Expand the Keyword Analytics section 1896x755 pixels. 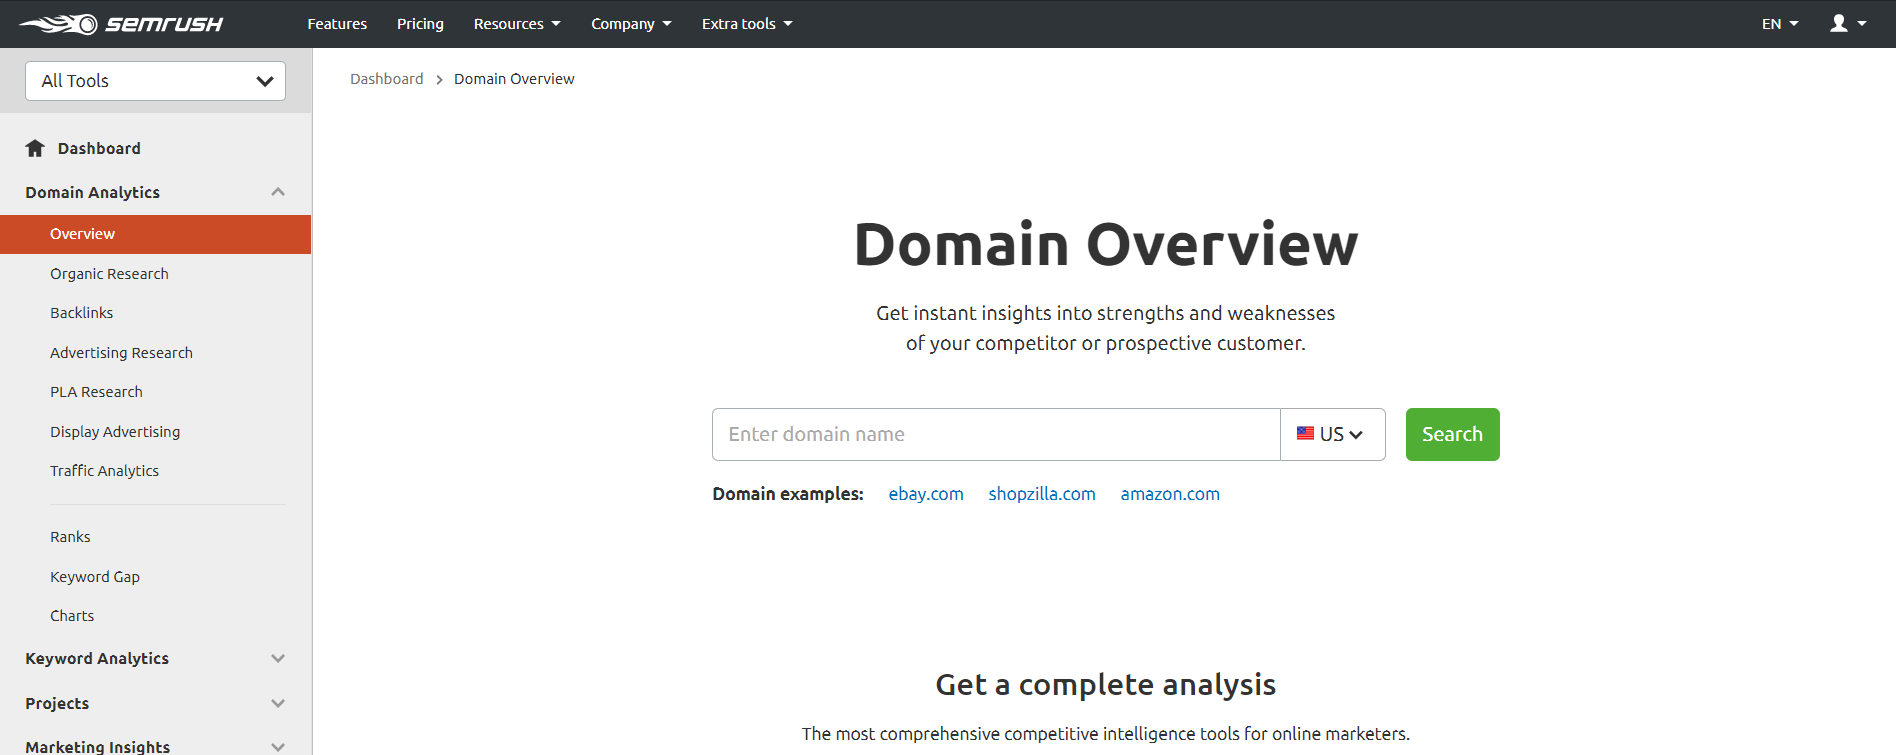155,658
